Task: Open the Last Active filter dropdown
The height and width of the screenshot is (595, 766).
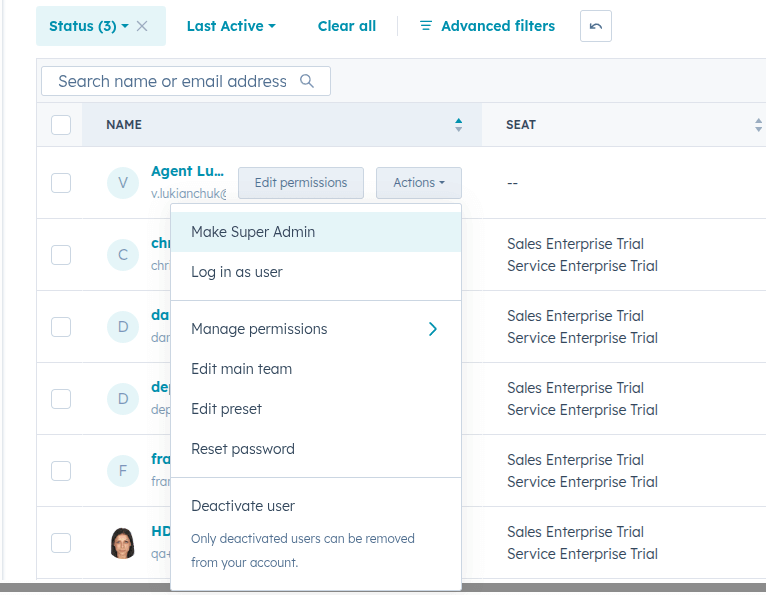Action: click(x=231, y=26)
